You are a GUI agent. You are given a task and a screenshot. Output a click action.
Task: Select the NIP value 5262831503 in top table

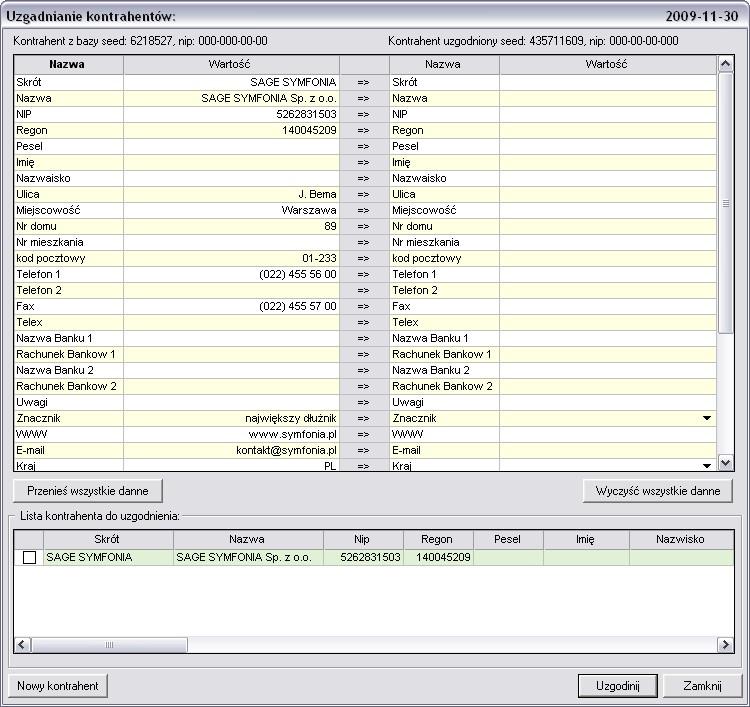tap(306, 114)
